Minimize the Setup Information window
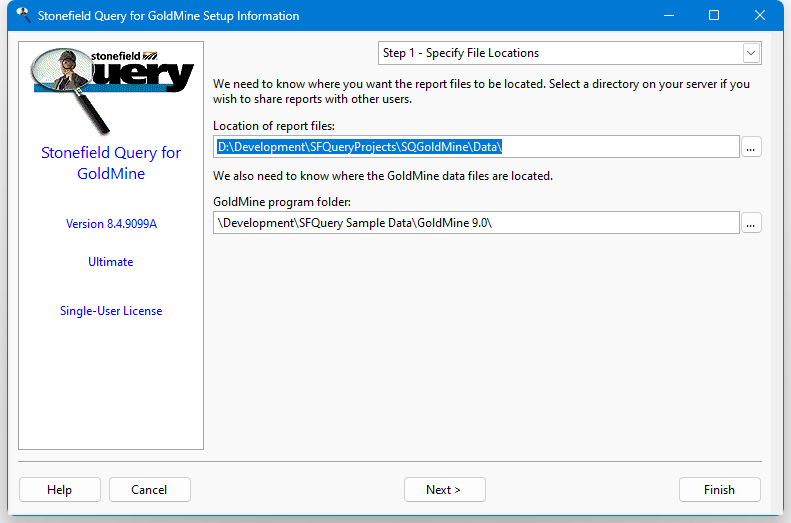The image size is (791, 523). click(669, 15)
